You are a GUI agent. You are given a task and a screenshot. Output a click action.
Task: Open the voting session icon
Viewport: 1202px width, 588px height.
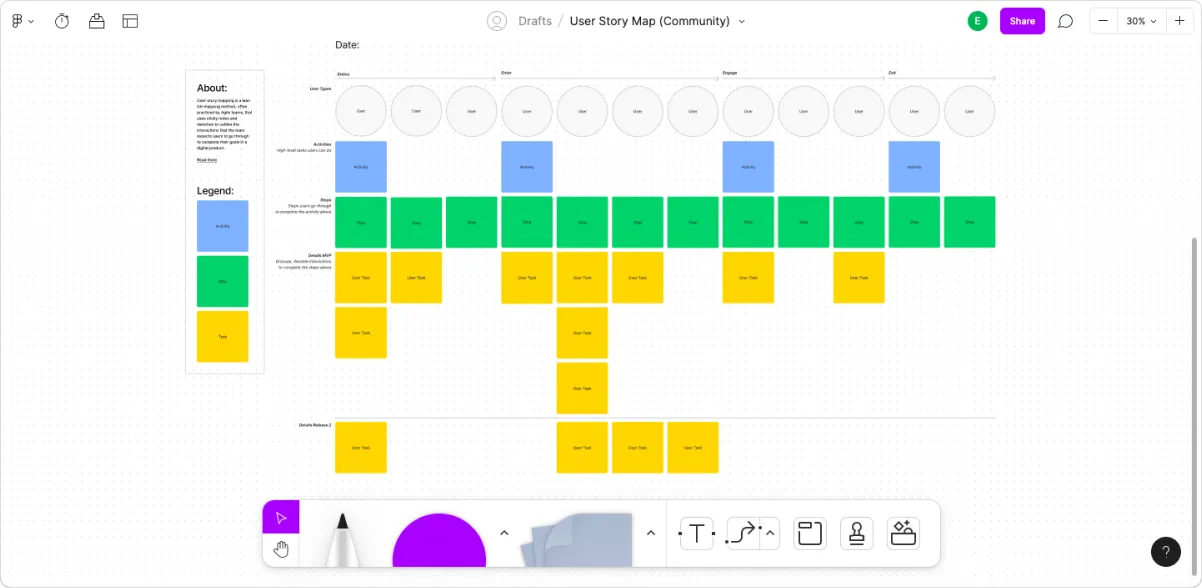[x=96, y=21]
